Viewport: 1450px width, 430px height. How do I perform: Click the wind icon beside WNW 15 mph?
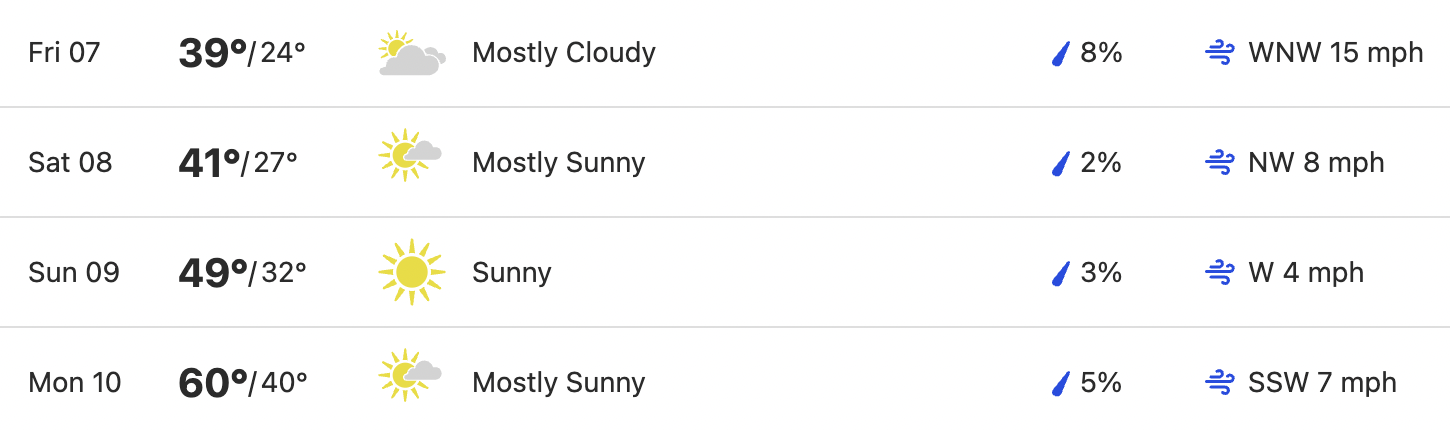1220,53
